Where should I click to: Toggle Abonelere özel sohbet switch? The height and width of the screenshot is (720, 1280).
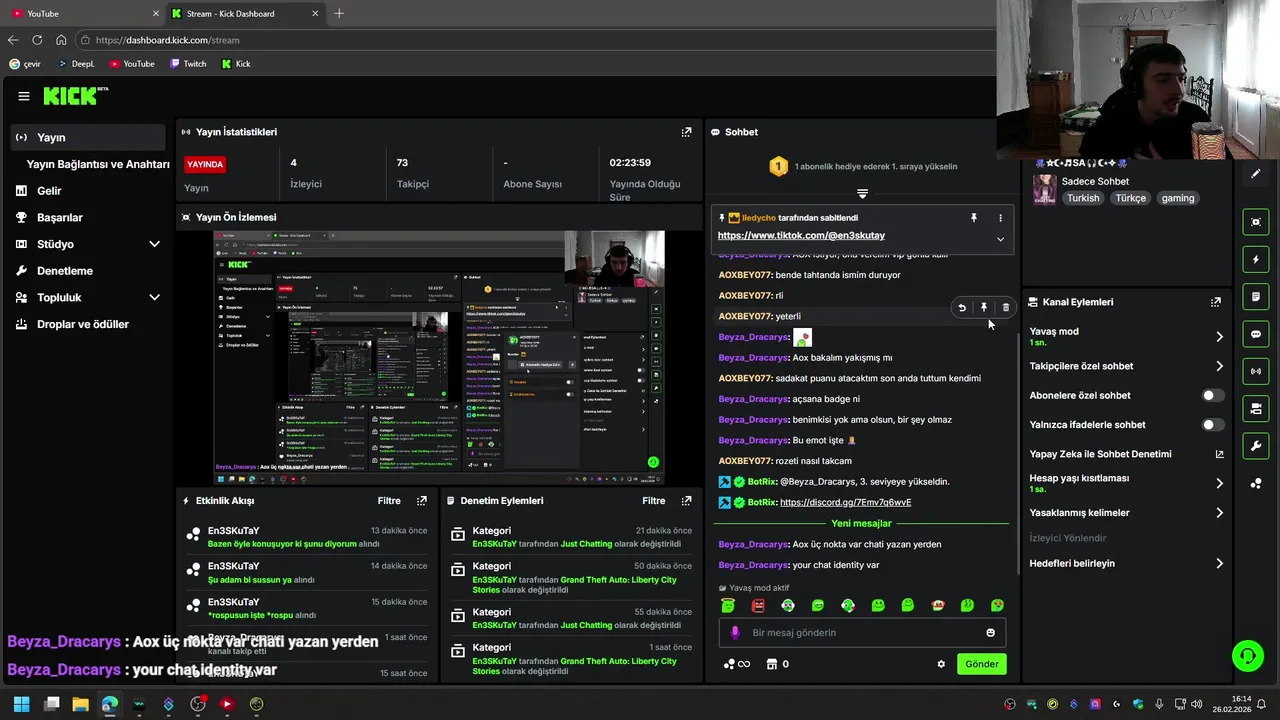coord(1212,396)
